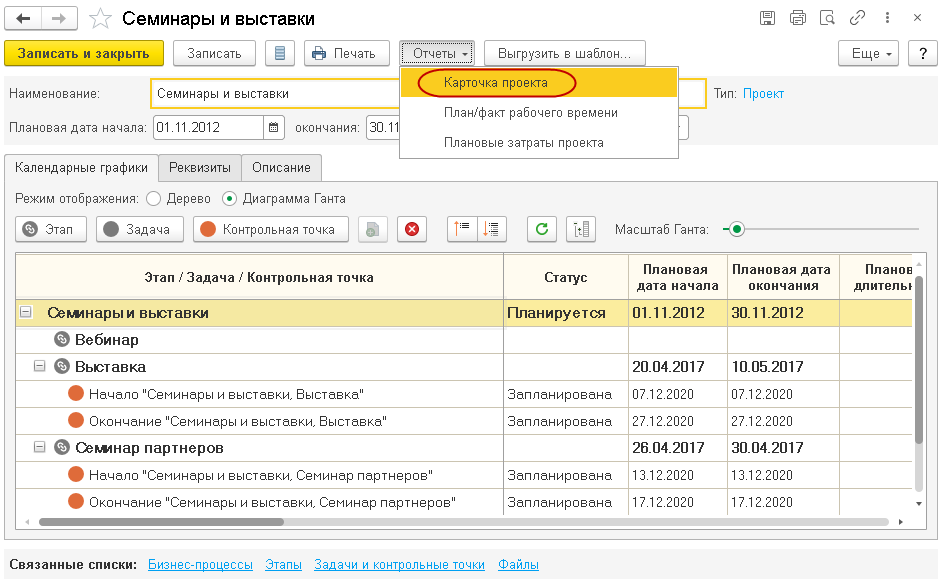Choose Плановые затраты проекта report

539,142
